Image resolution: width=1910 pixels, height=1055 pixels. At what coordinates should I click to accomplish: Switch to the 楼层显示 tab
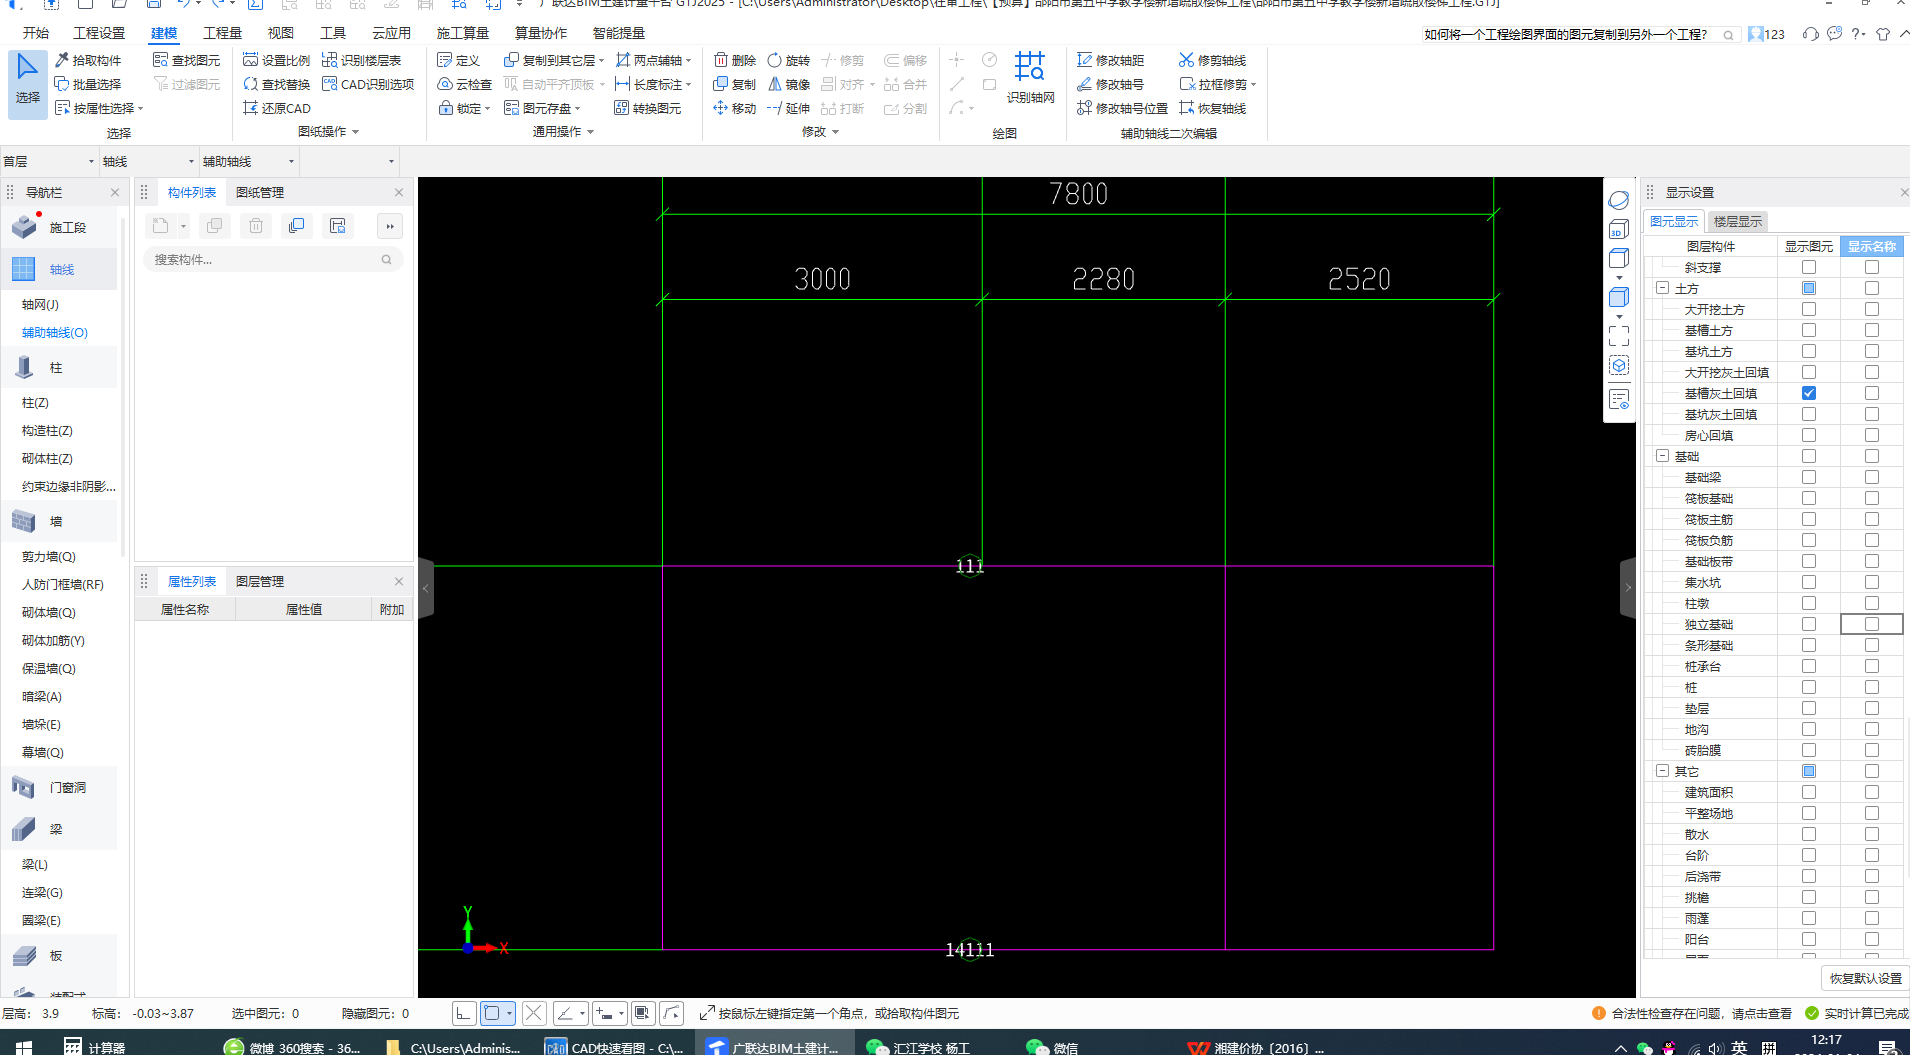pyautogui.click(x=1738, y=221)
